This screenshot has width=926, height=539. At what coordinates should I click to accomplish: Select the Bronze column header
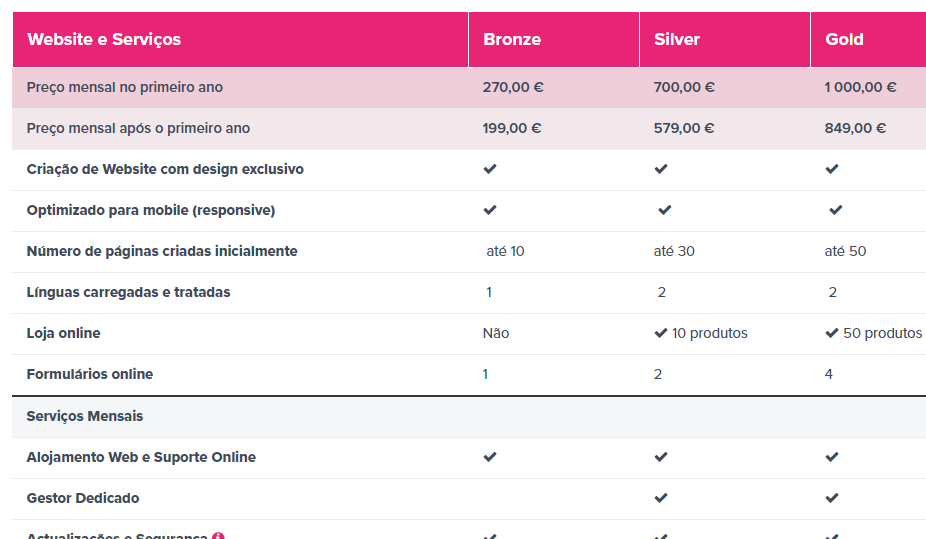(x=512, y=40)
